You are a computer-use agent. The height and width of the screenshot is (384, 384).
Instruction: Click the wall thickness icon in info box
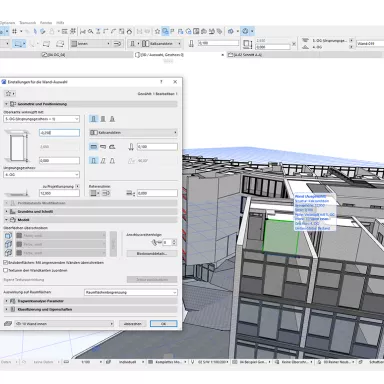tap(191, 44)
